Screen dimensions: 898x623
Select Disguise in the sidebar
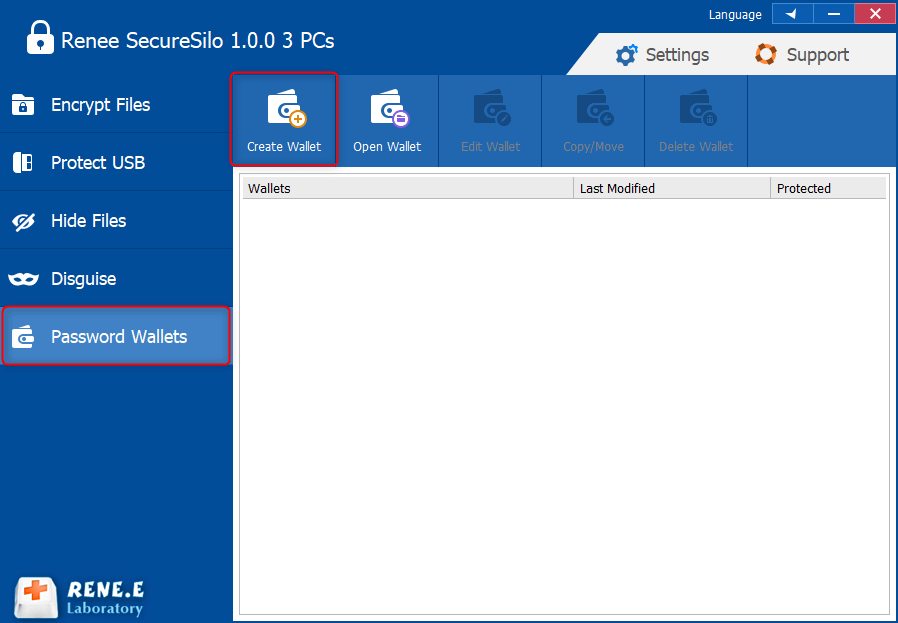(83, 278)
